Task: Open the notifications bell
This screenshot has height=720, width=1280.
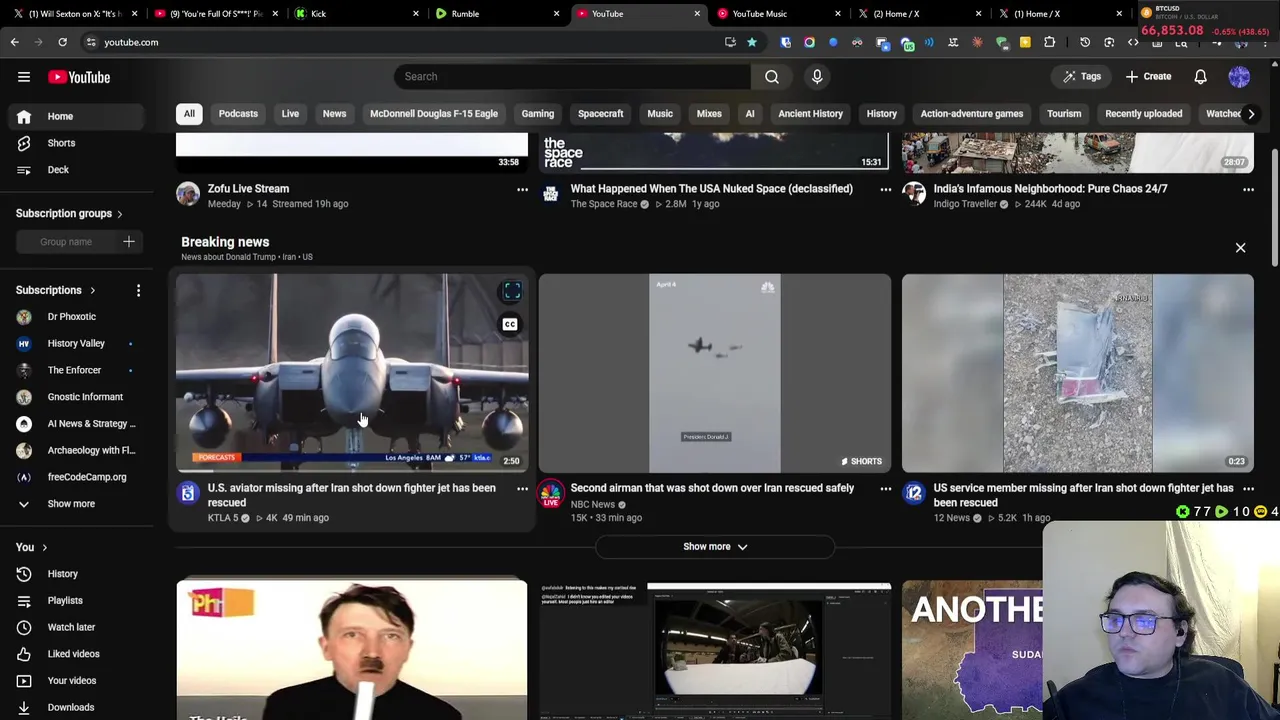Action: click(x=1200, y=77)
